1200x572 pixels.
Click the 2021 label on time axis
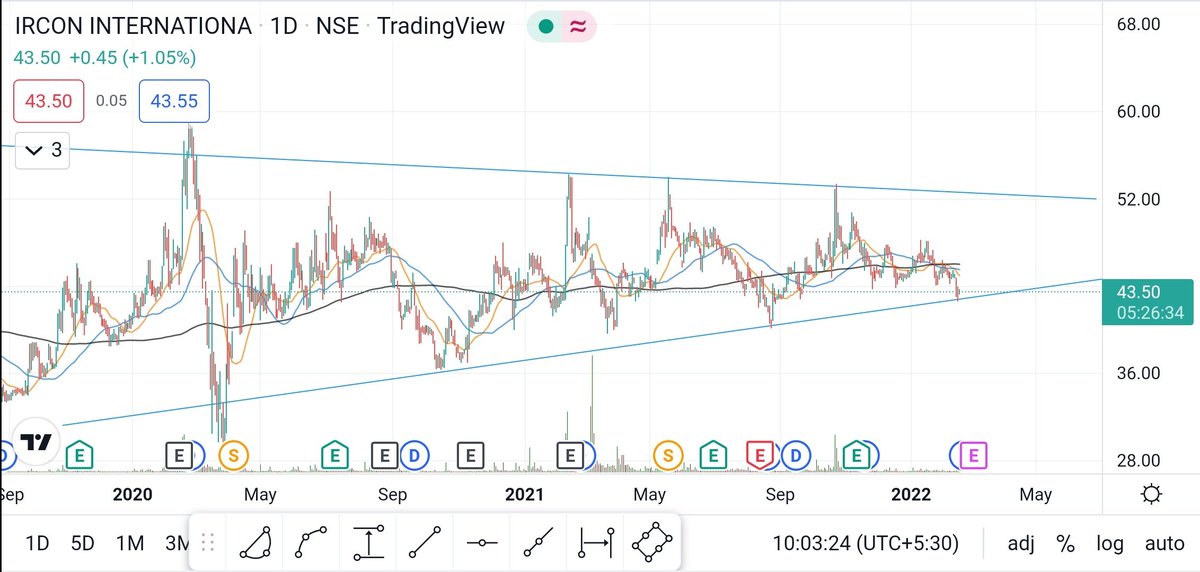[x=524, y=494]
